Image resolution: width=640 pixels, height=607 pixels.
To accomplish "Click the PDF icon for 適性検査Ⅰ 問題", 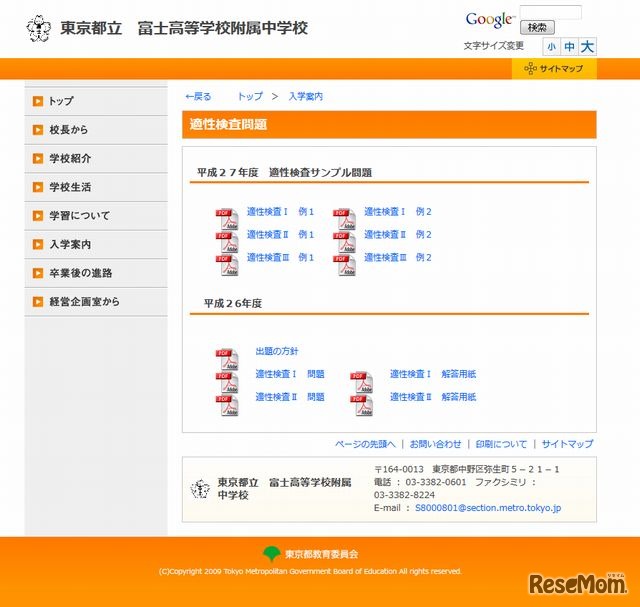I will pos(227,382).
